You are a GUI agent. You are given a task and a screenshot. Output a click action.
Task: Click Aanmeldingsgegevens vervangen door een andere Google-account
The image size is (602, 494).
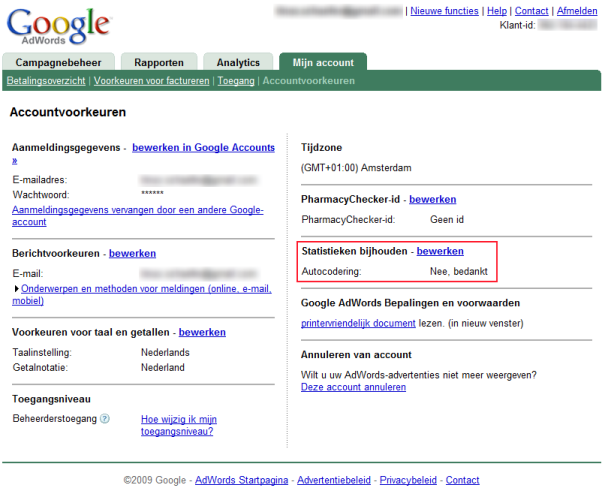[x=137, y=216]
